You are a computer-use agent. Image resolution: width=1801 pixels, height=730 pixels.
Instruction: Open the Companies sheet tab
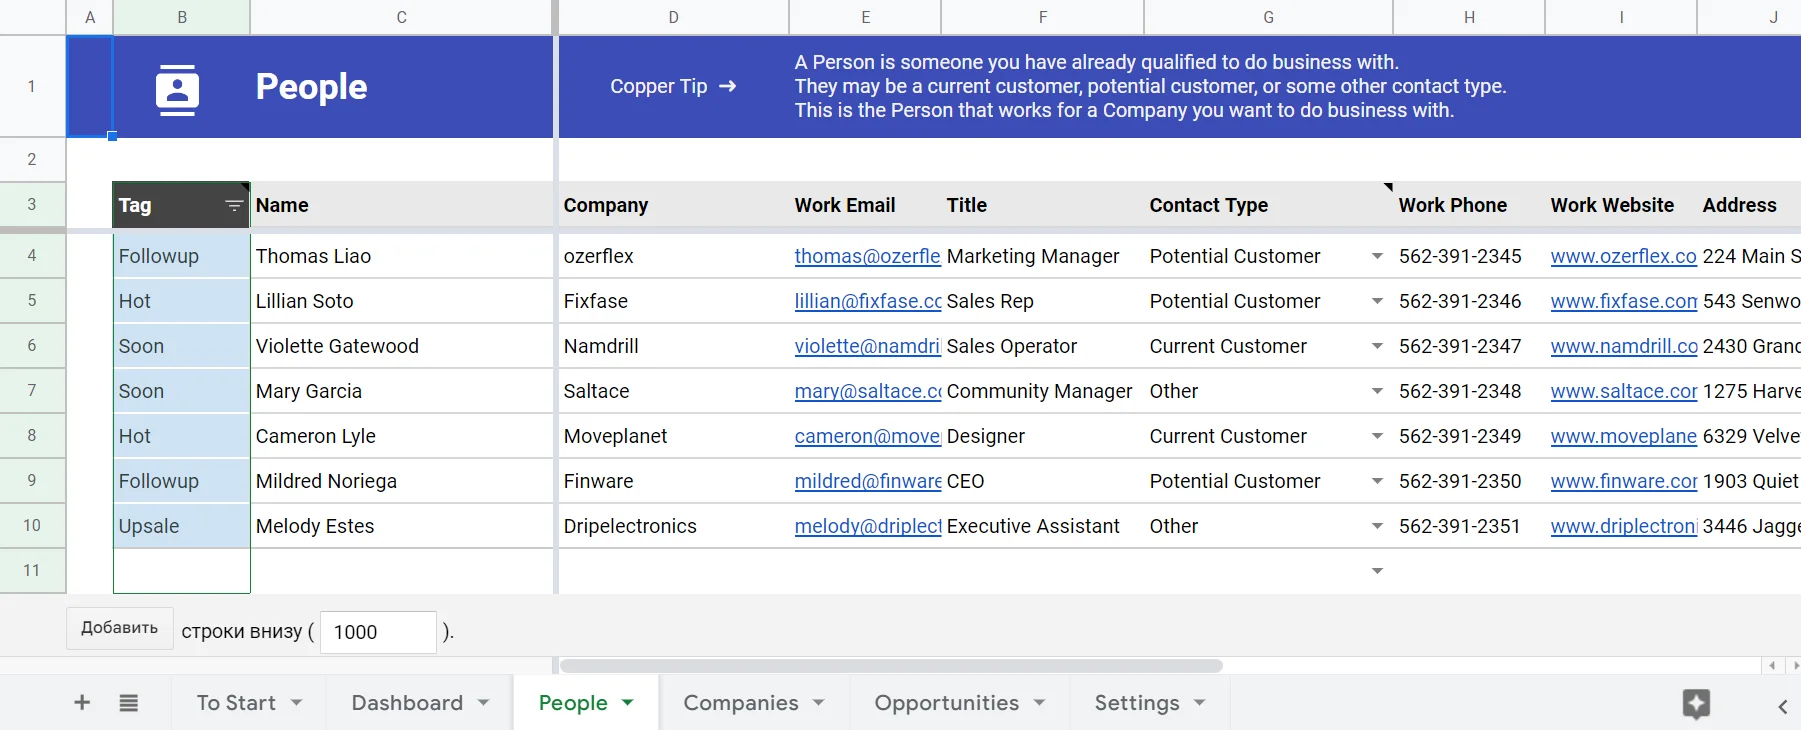(x=740, y=703)
